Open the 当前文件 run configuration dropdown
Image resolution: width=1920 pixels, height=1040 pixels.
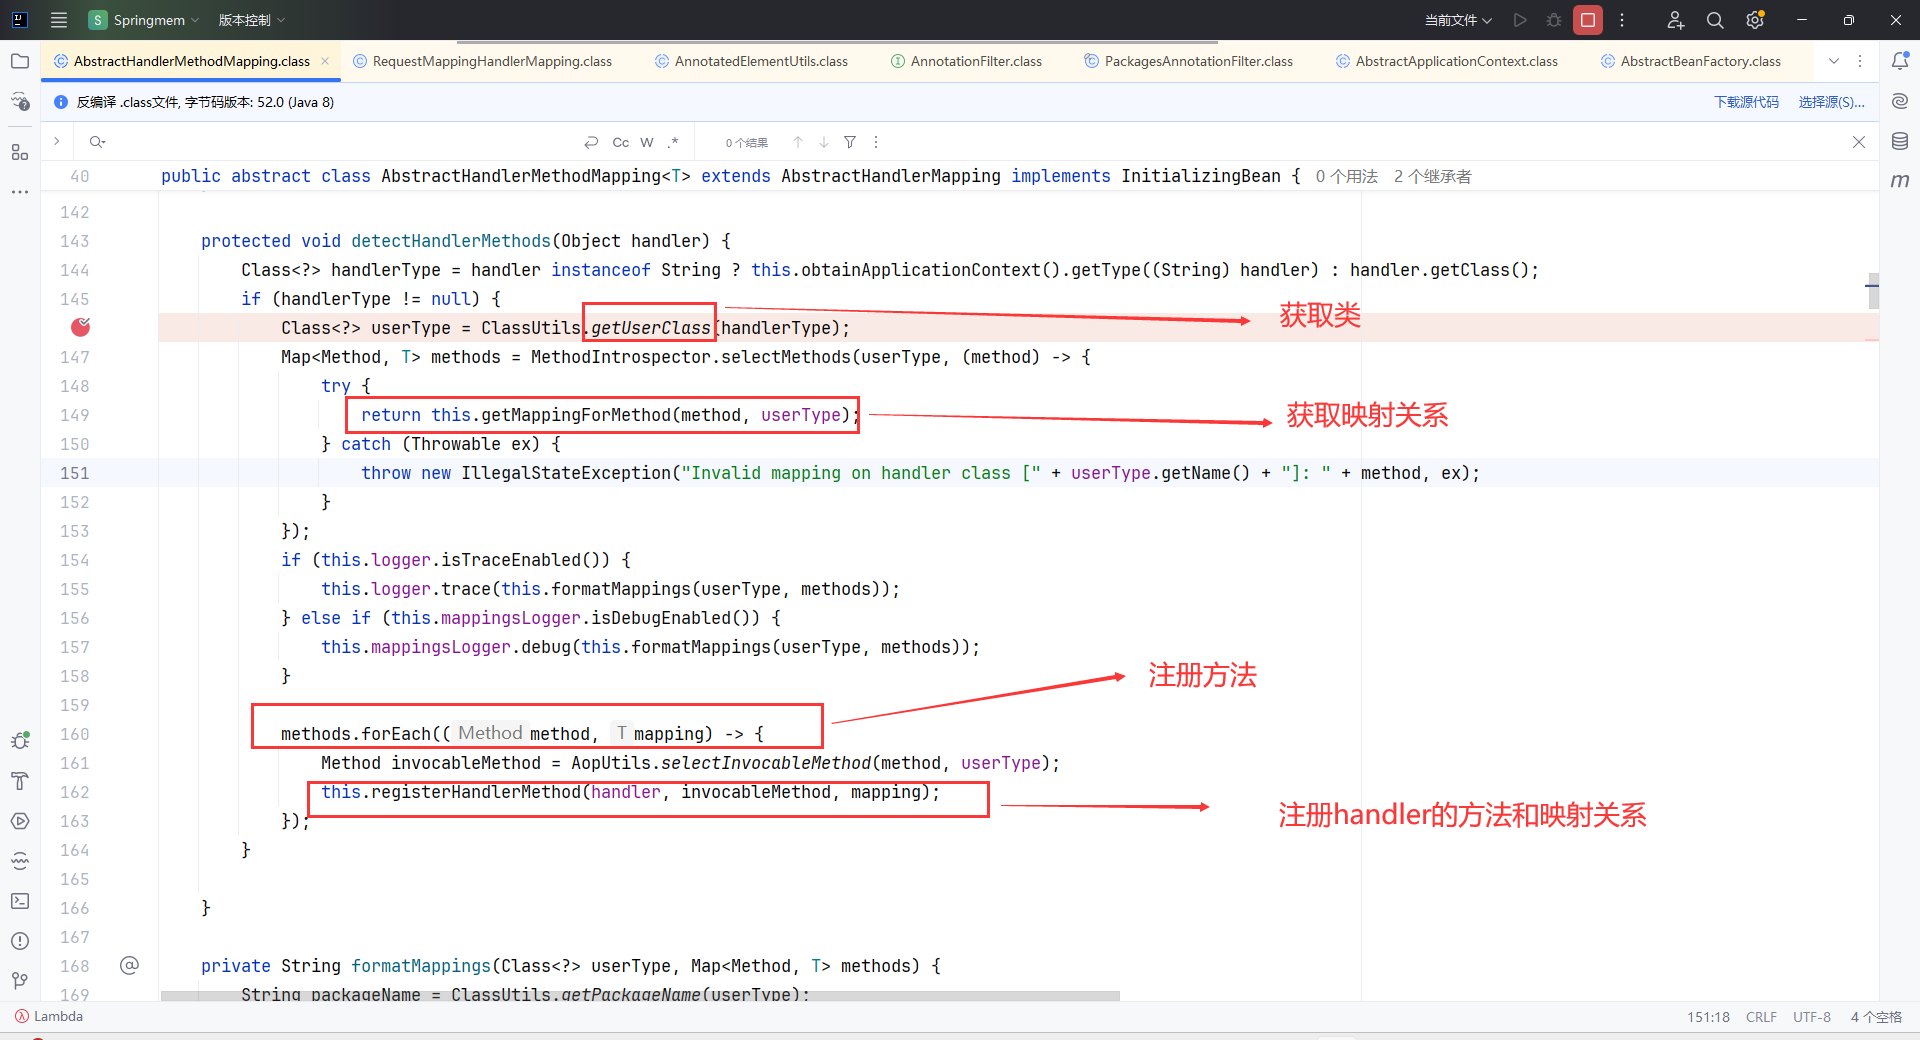pyautogui.click(x=1458, y=20)
